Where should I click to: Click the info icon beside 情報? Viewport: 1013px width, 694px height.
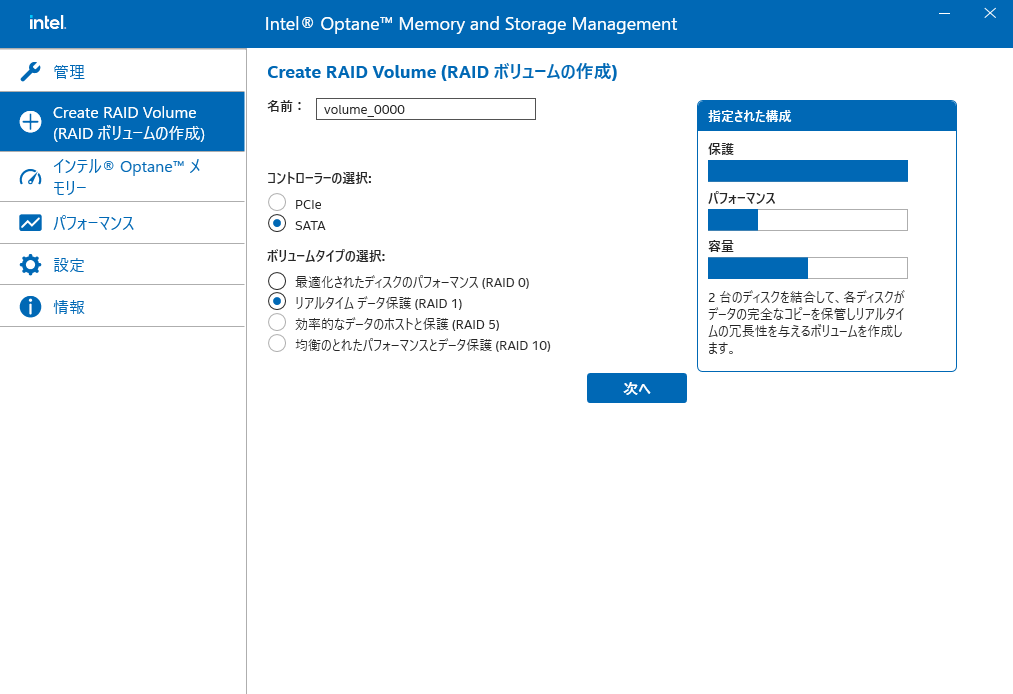tap(30, 307)
